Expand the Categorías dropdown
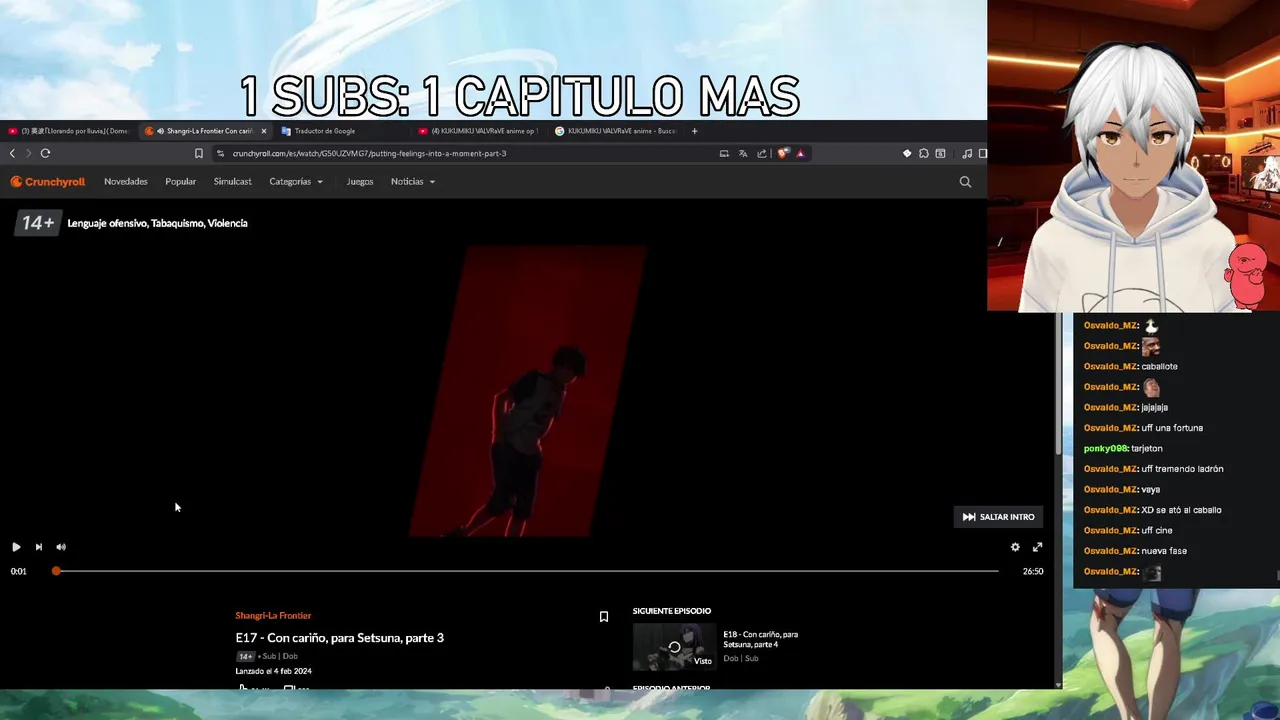Image resolution: width=1280 pixels, height=720 pixels. (296, 182)
